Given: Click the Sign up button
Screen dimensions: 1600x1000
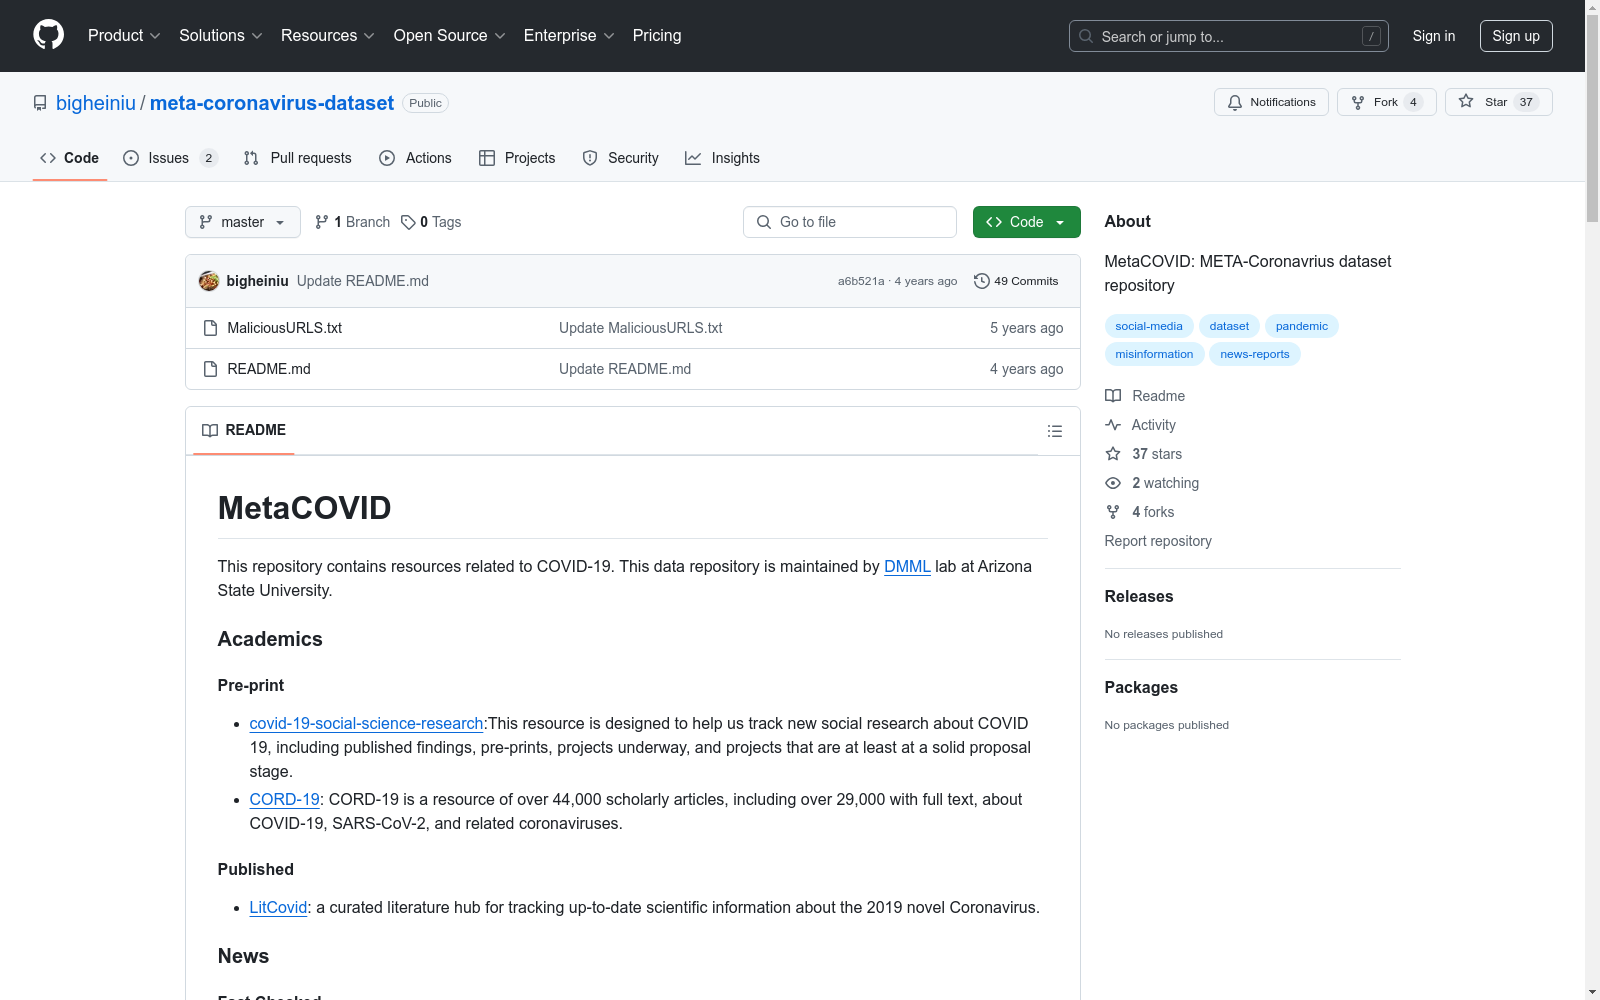Looking at the screenshot, I should click(1516, 36).
